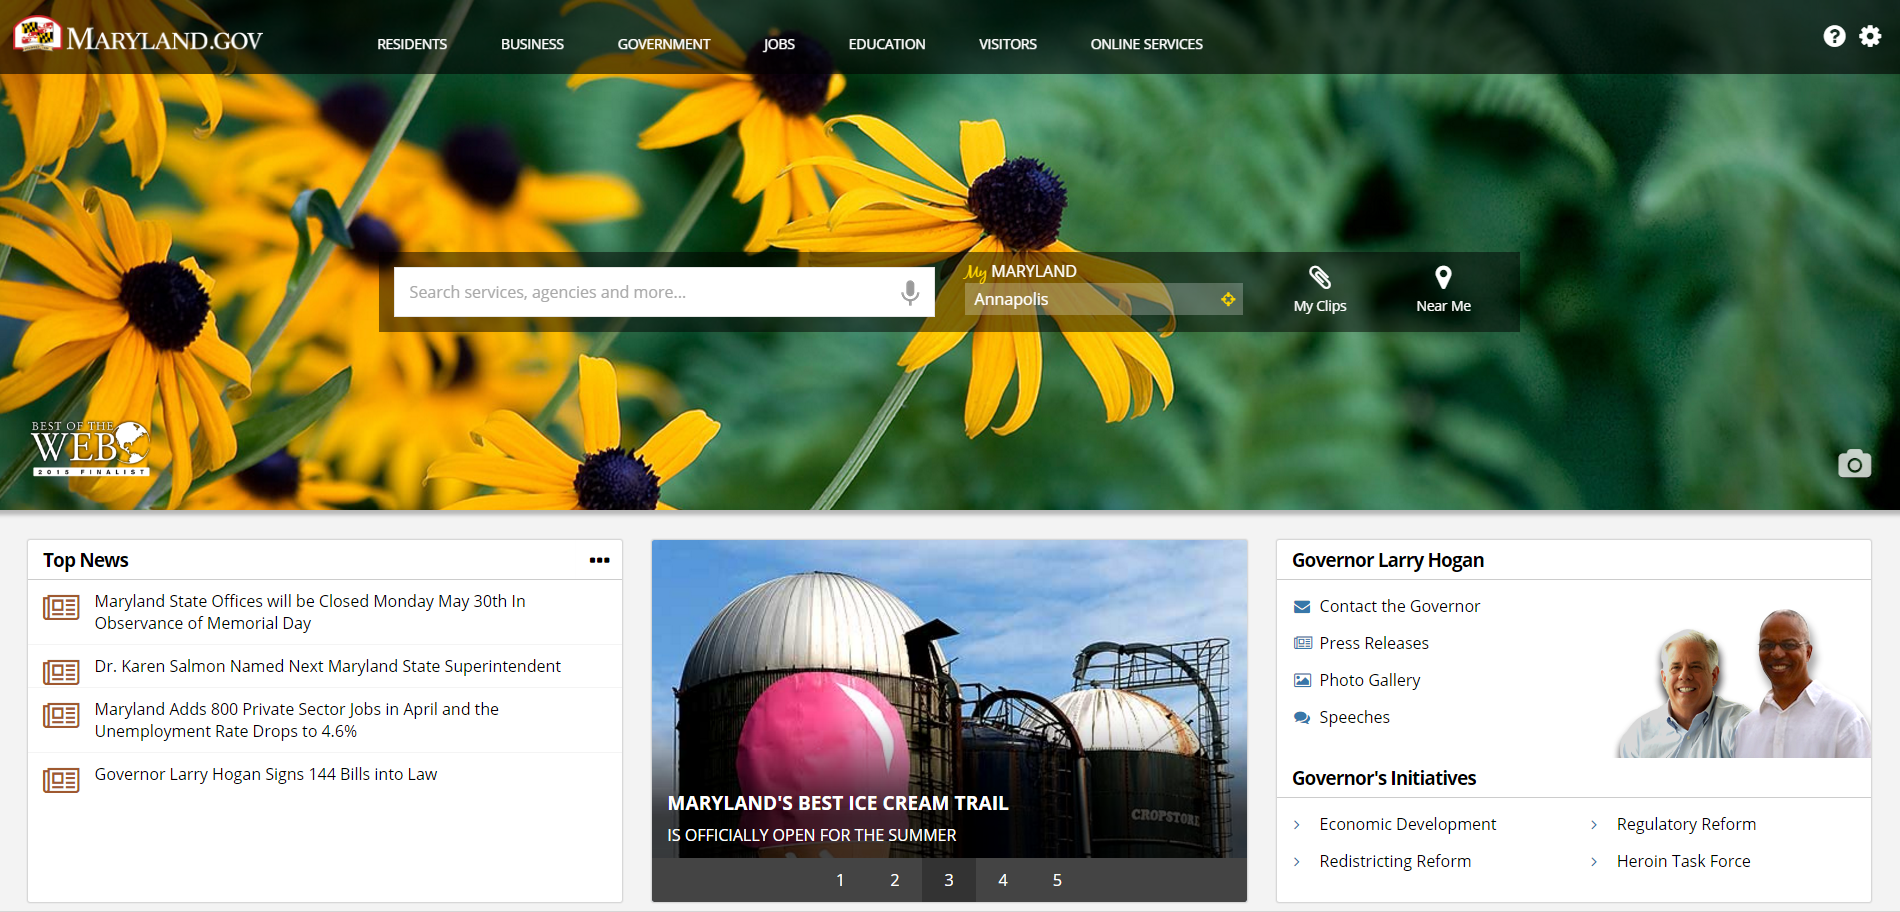Open the Business menu
Screen dimensions: 1900x912
click(x=532, y=44)
